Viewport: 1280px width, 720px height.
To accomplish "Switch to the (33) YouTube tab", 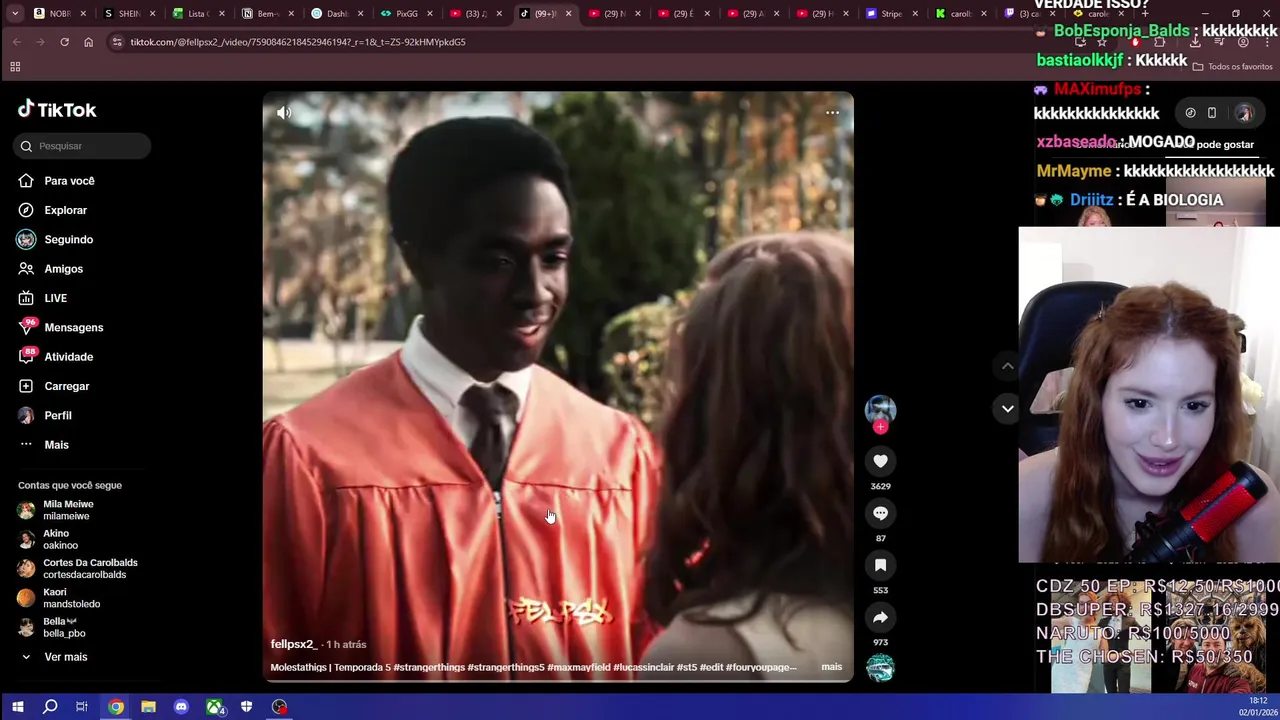I will tap(470, 14).
